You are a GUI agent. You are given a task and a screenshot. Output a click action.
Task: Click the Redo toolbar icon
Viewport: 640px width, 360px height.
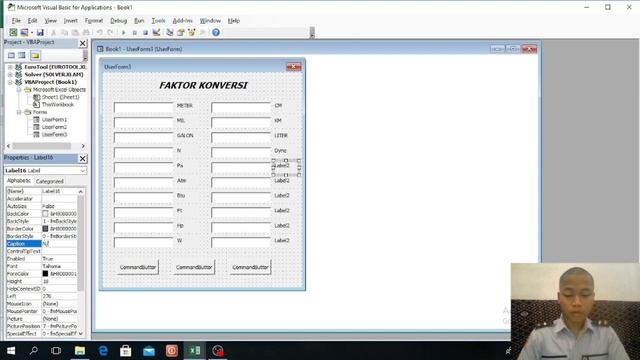click(110, 32)
